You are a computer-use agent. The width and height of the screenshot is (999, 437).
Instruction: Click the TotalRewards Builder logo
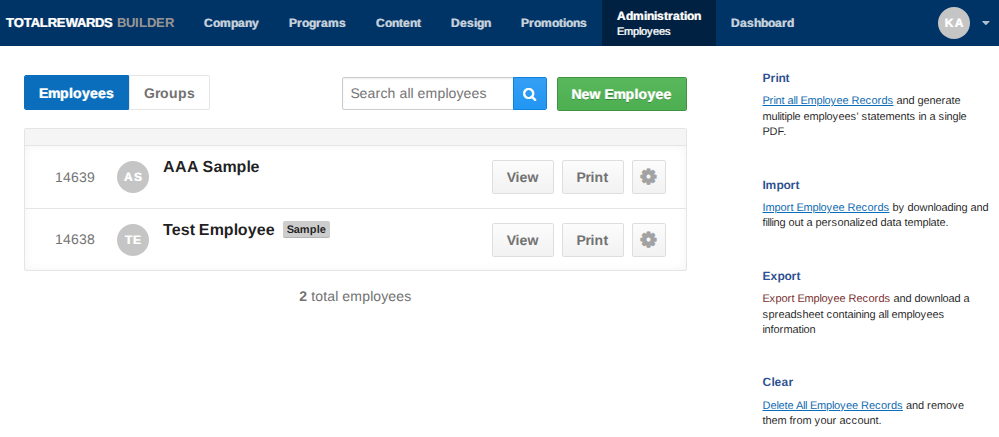coord(90,23)
